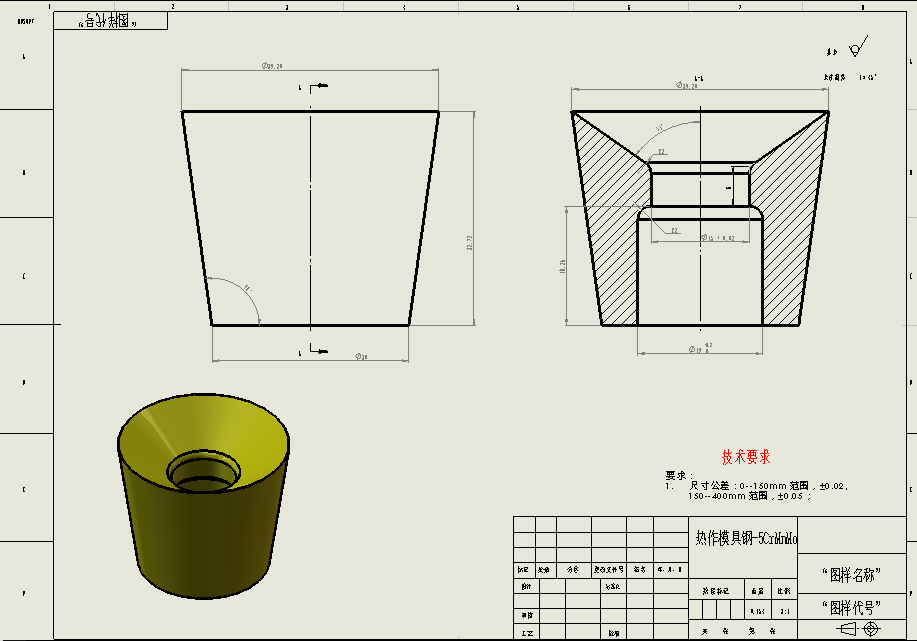
Task: Select the upper R2 fillet callout in section view
Action: [661, 151]
